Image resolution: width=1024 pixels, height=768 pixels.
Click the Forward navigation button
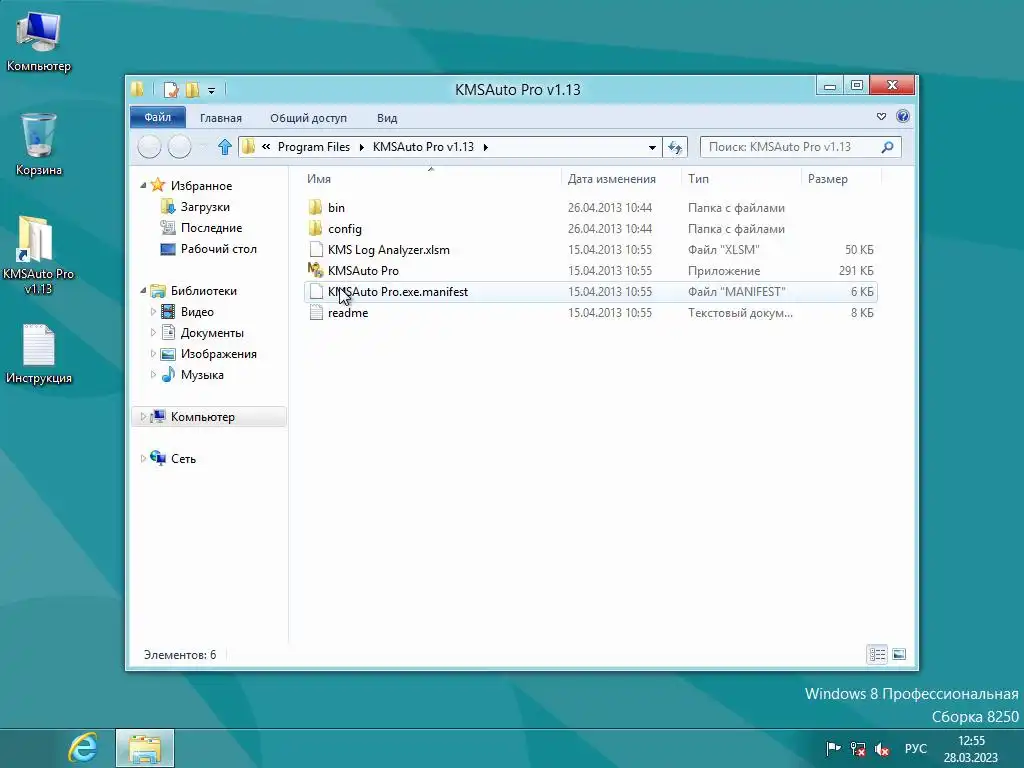180,147
